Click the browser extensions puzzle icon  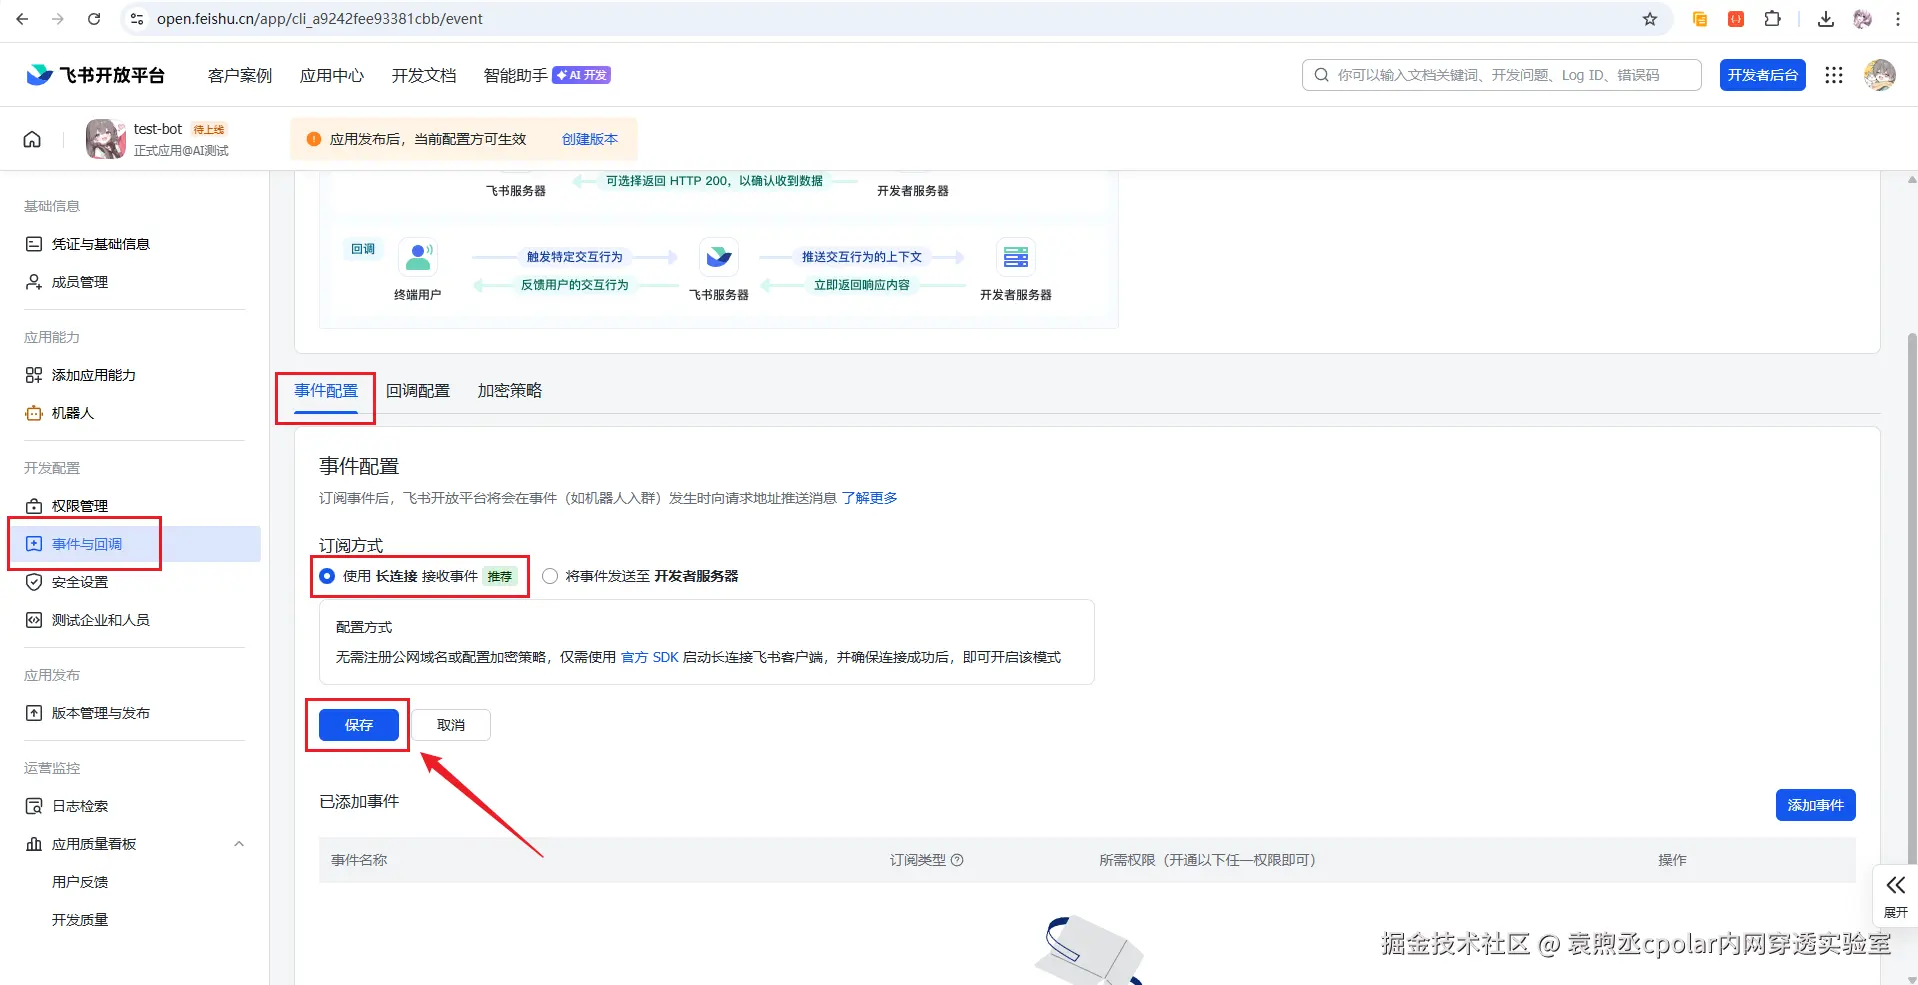point(1773,18)
